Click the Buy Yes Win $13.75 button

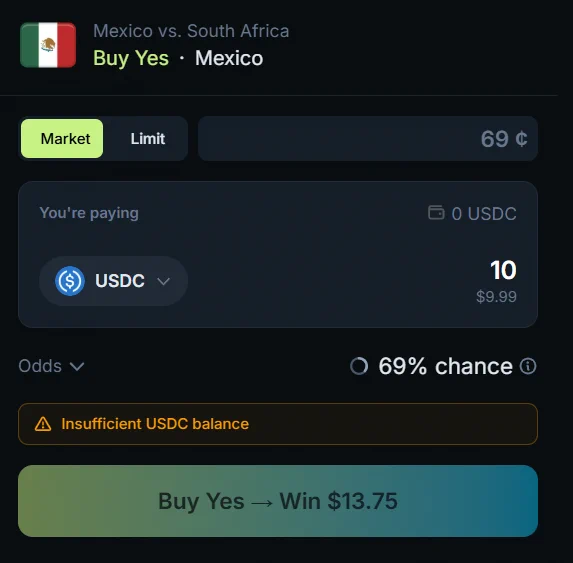point(278,501)
